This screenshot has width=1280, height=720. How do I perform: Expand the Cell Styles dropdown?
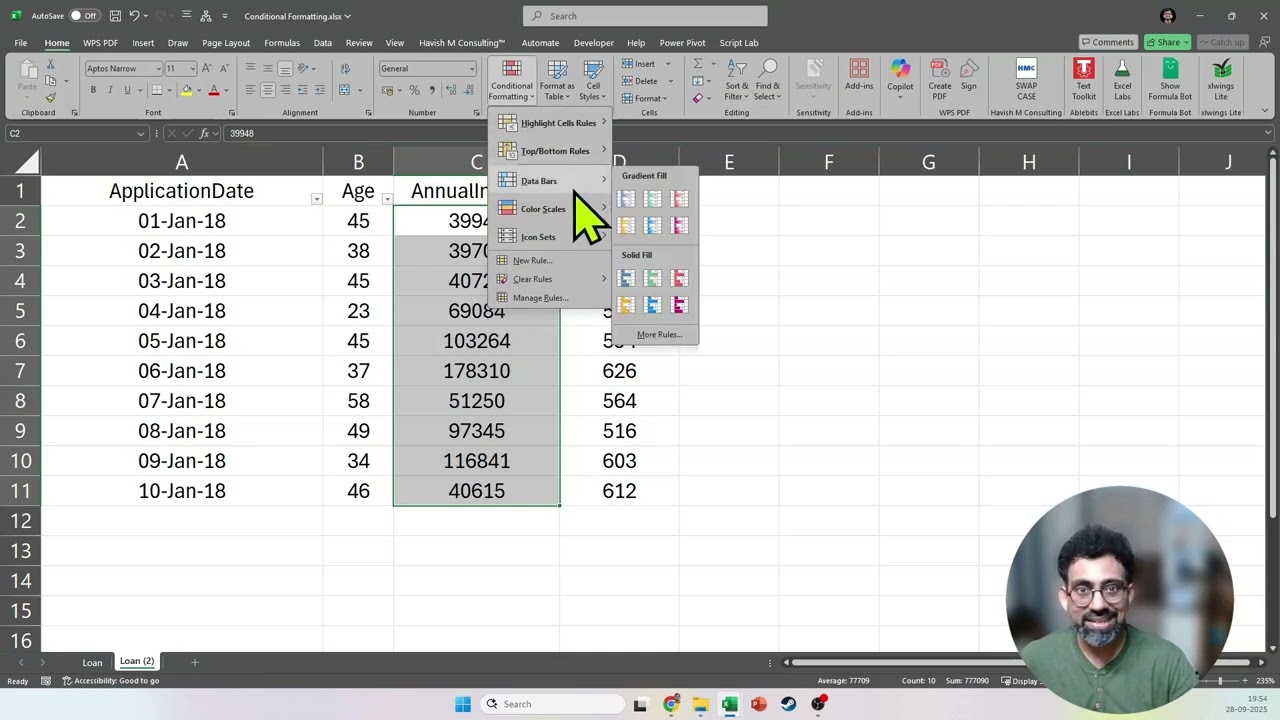(593, 80)
